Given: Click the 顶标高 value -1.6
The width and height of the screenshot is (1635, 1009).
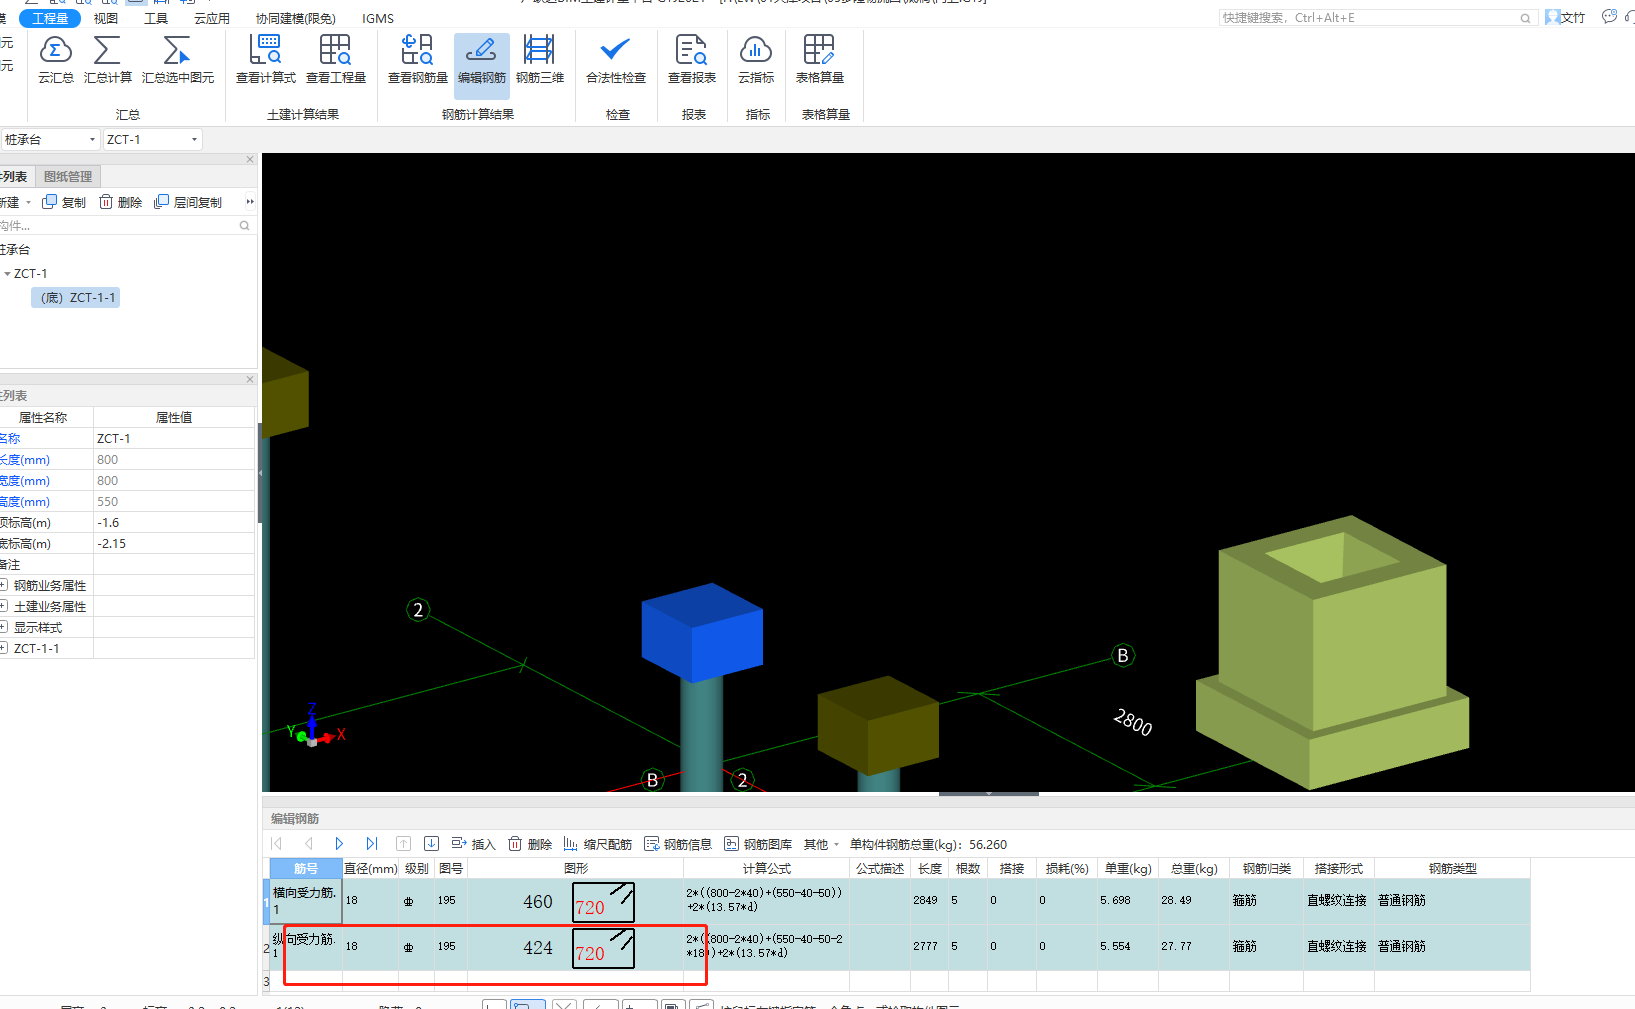Looking at the screenshot, I should (x=174, y=522).
